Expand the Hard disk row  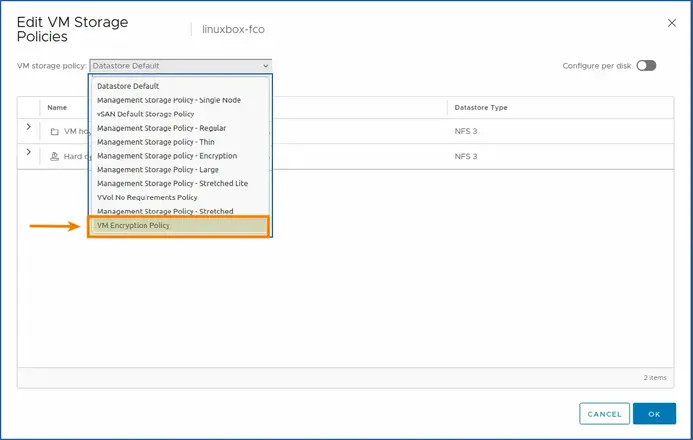[x=29, y=154]
